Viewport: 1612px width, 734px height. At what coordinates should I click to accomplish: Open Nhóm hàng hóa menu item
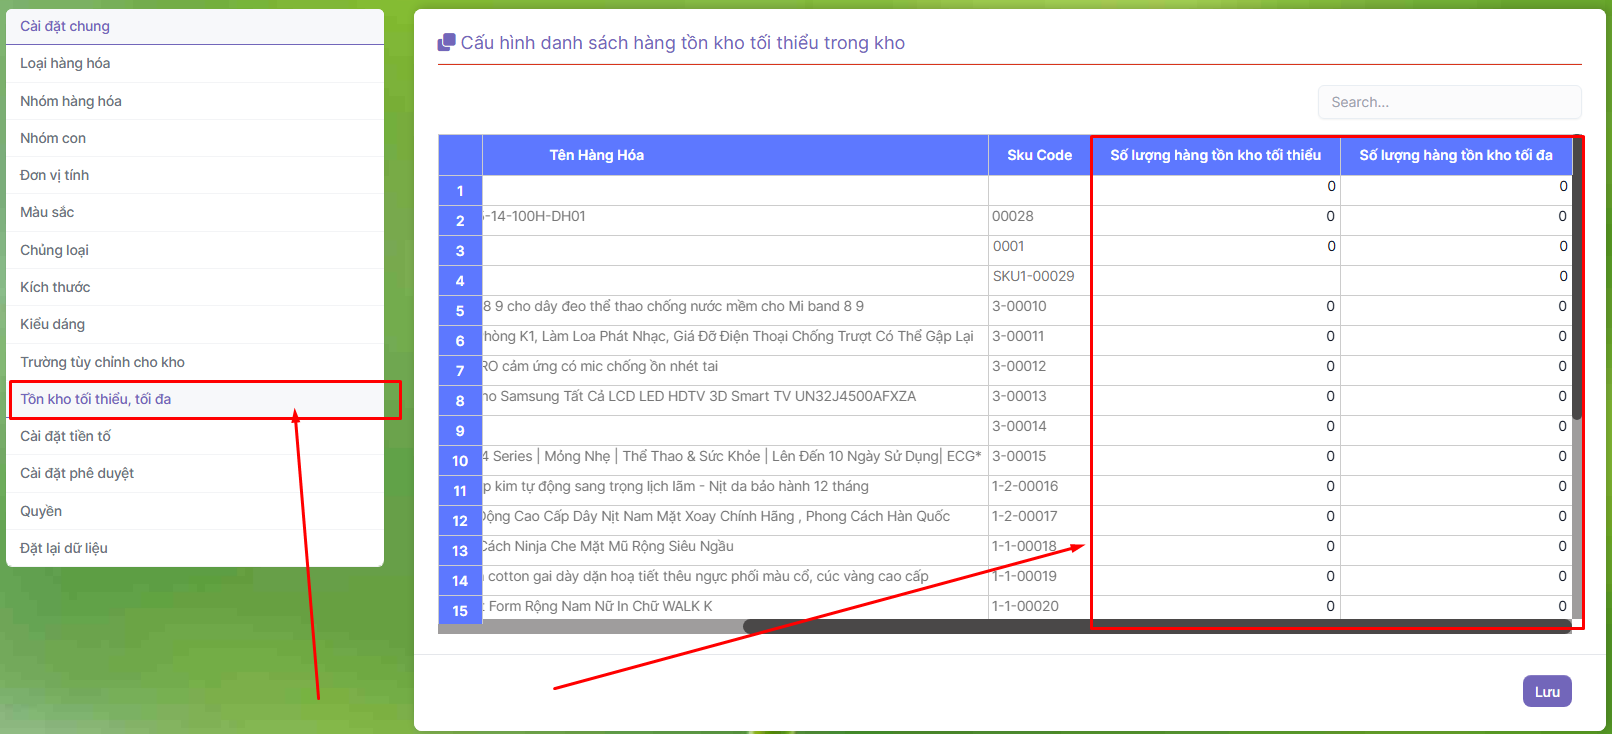(x=71, y=101)
